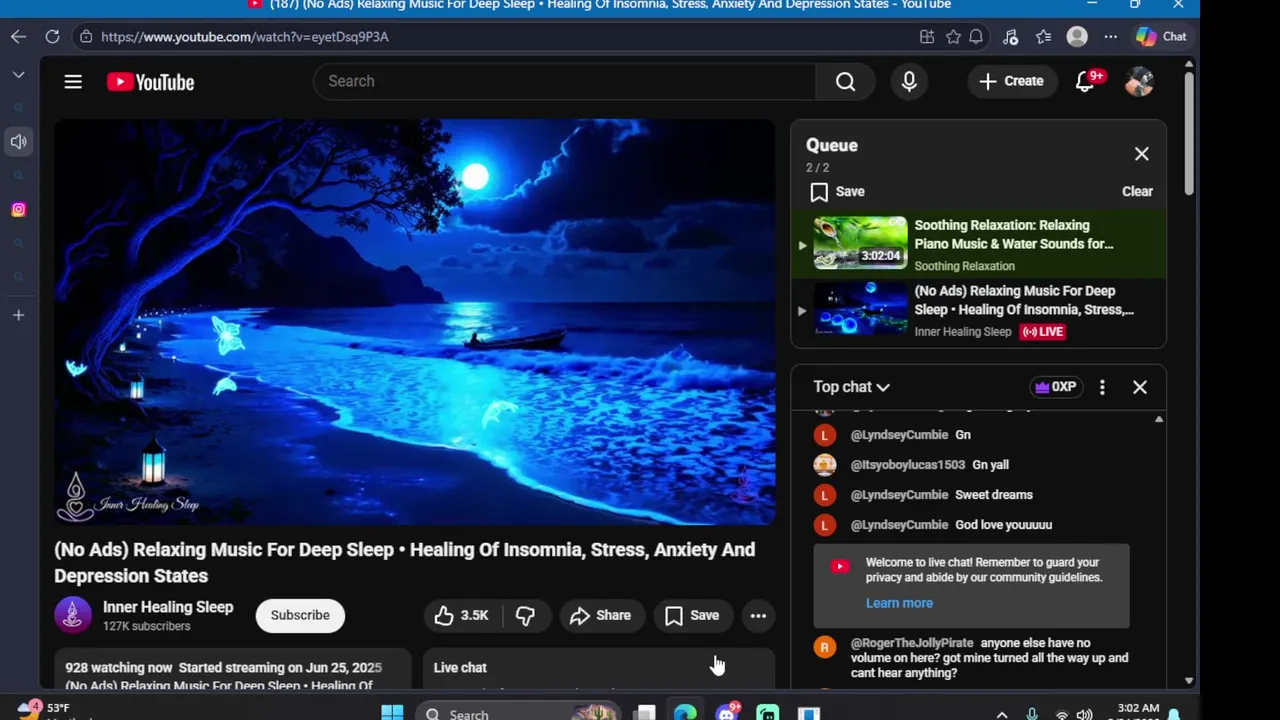The height and width of the screenshot is (720, 1280).
Task: Open browser Settings and more menu
Action: click(1110, 37)
